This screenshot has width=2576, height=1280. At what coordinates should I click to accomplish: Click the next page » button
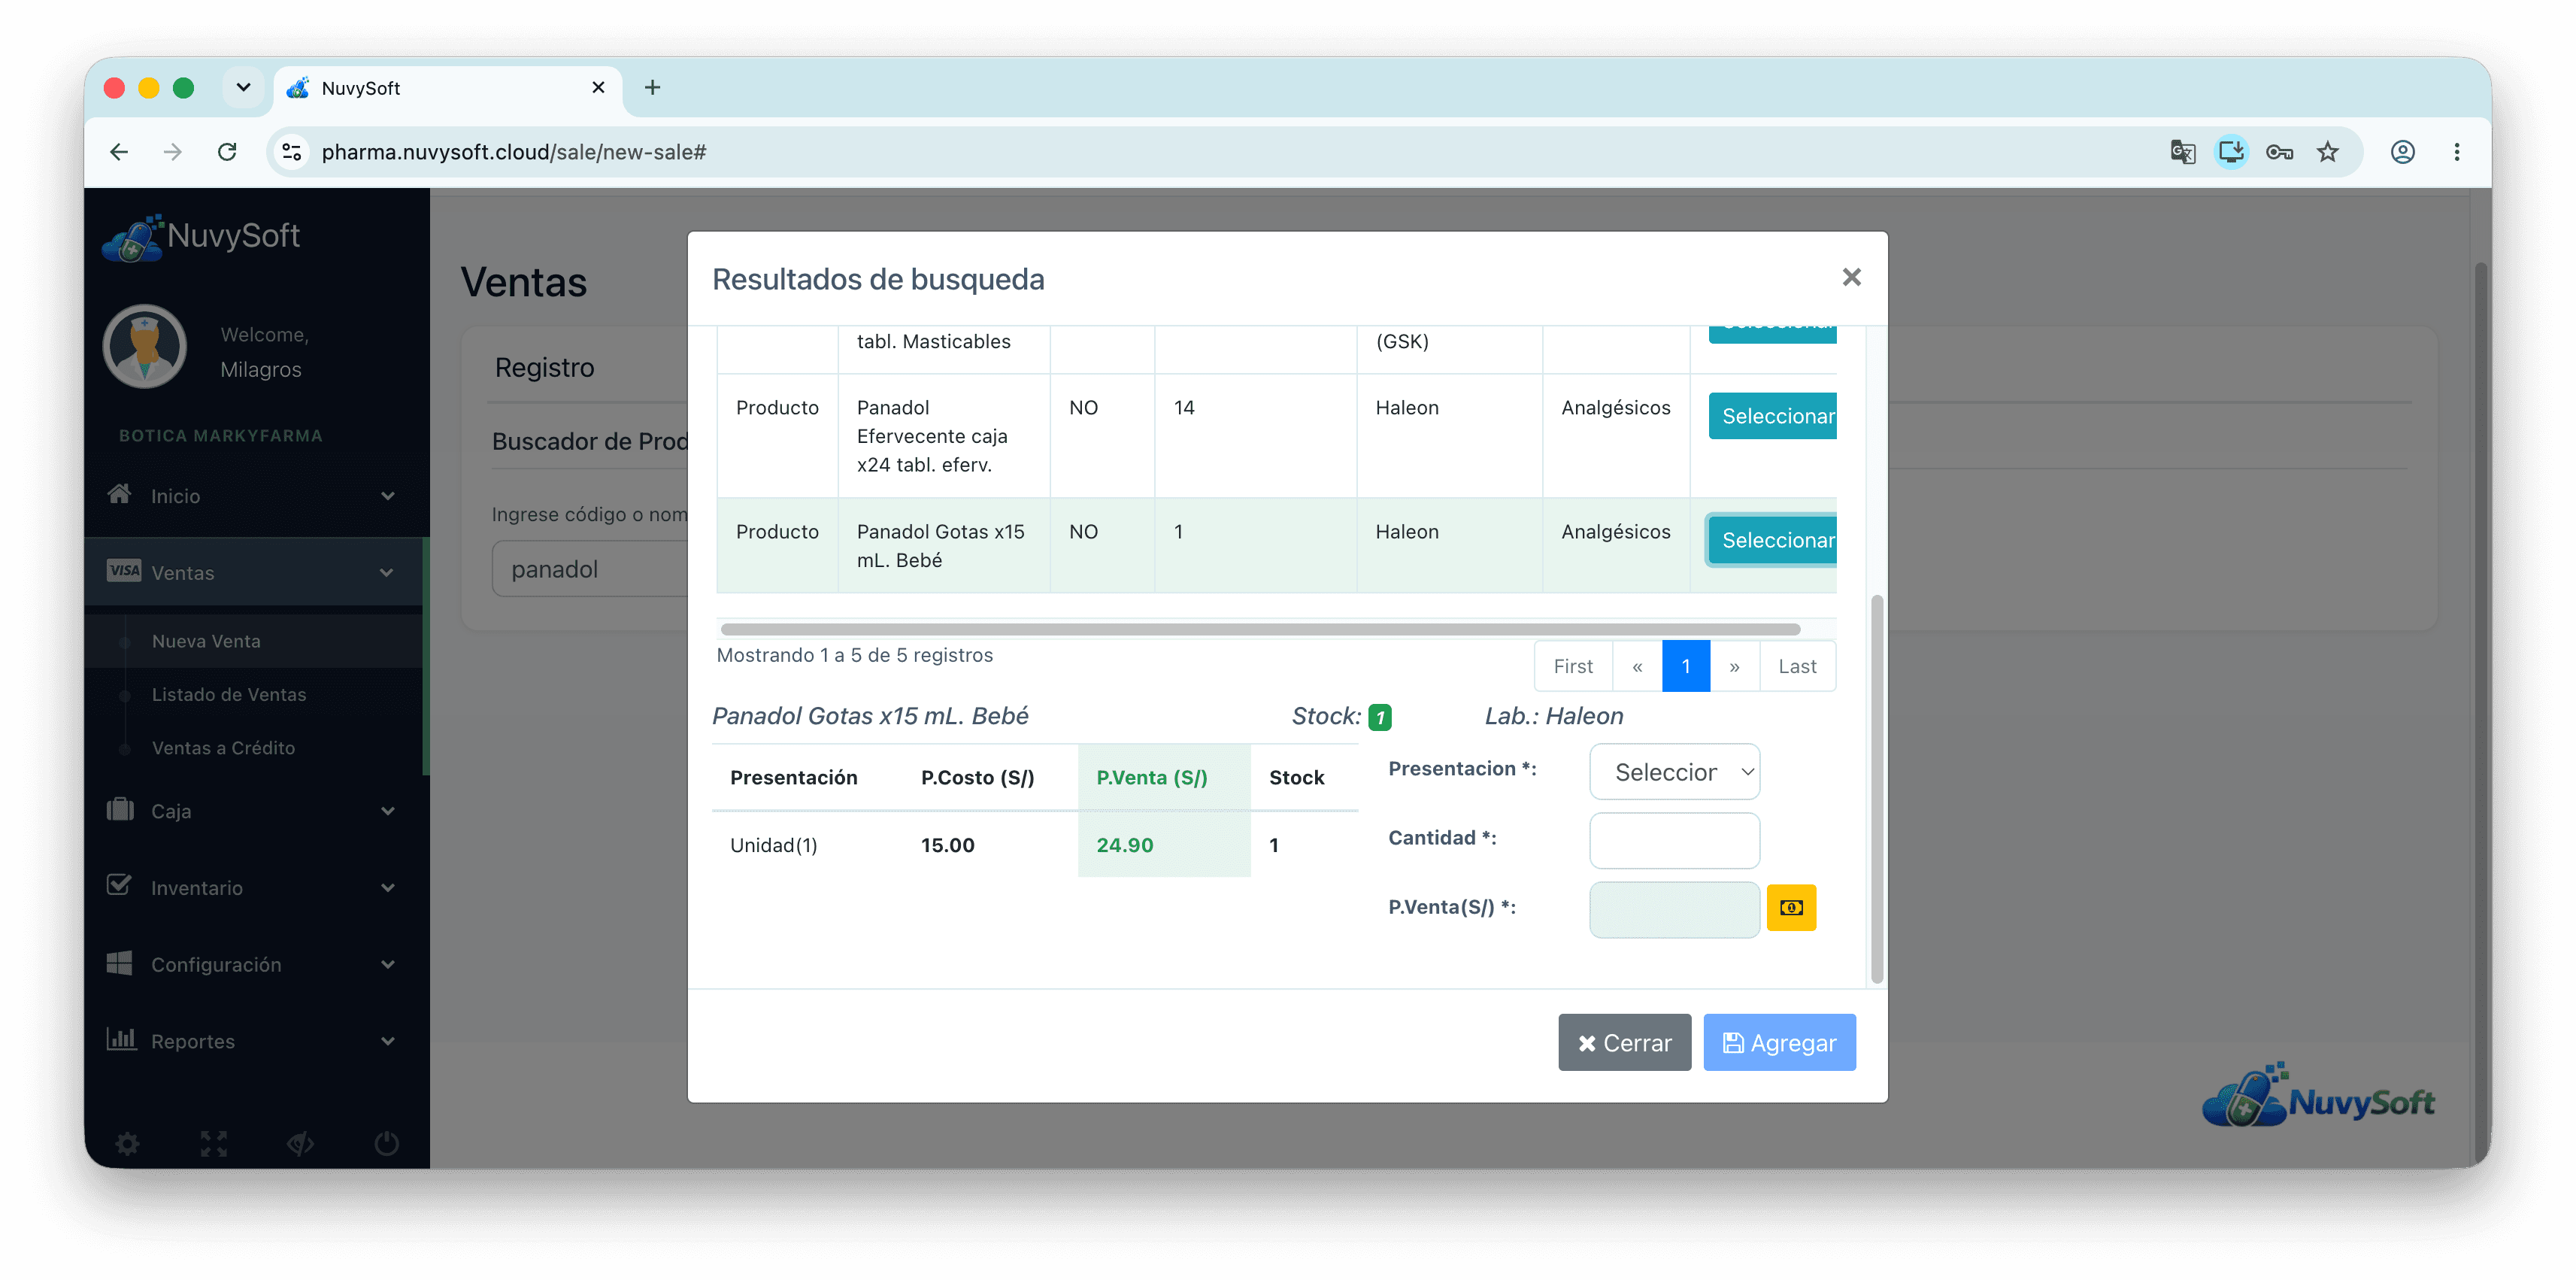(1734, 666)
